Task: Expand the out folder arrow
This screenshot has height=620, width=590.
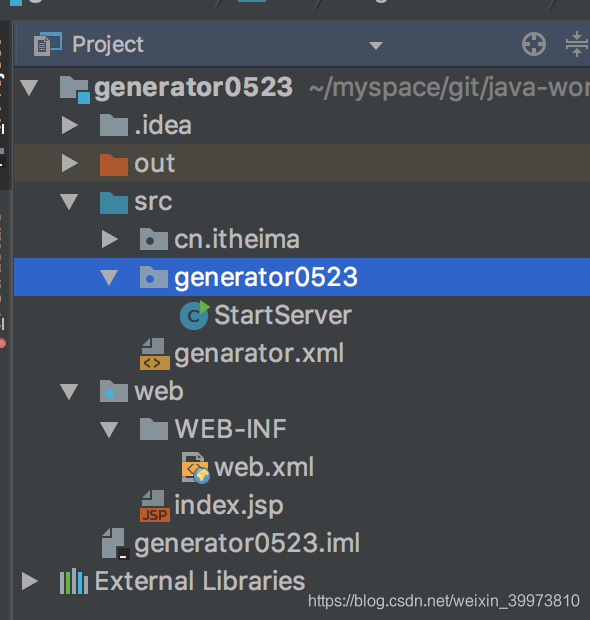Action: coord(70,163)
